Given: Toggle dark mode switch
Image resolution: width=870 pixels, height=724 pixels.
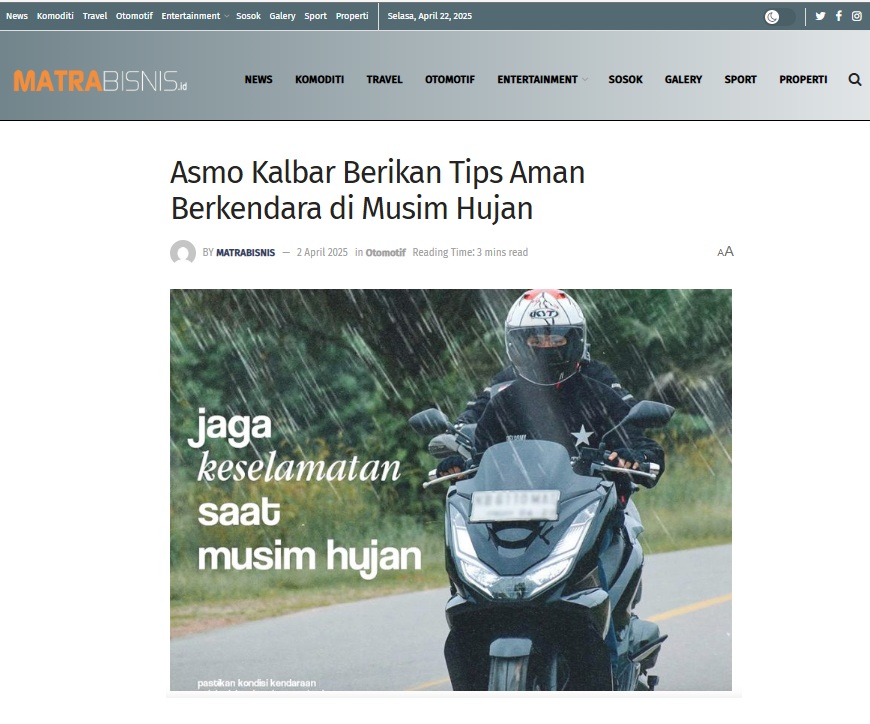Looking at the screenshot, I should point(779,17).
